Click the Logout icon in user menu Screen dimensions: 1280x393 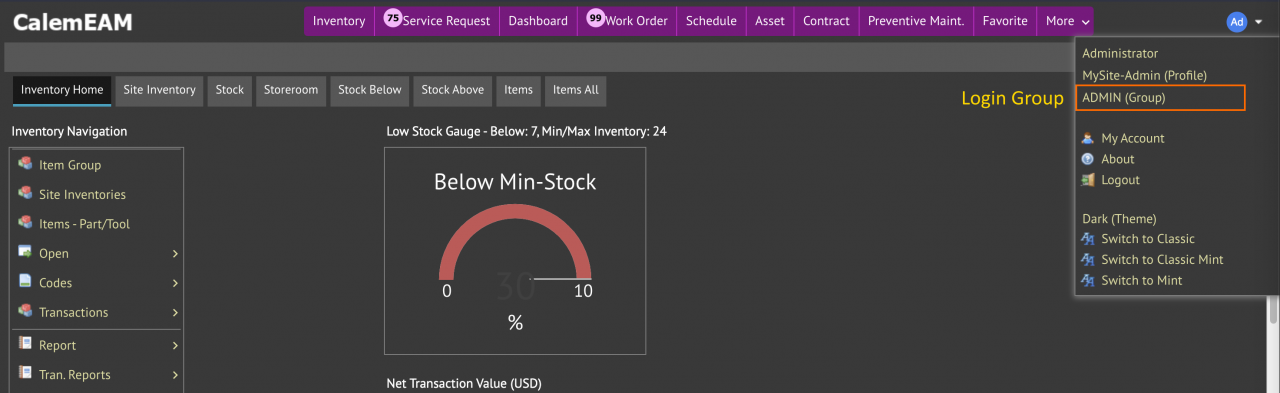[1088, 180]
